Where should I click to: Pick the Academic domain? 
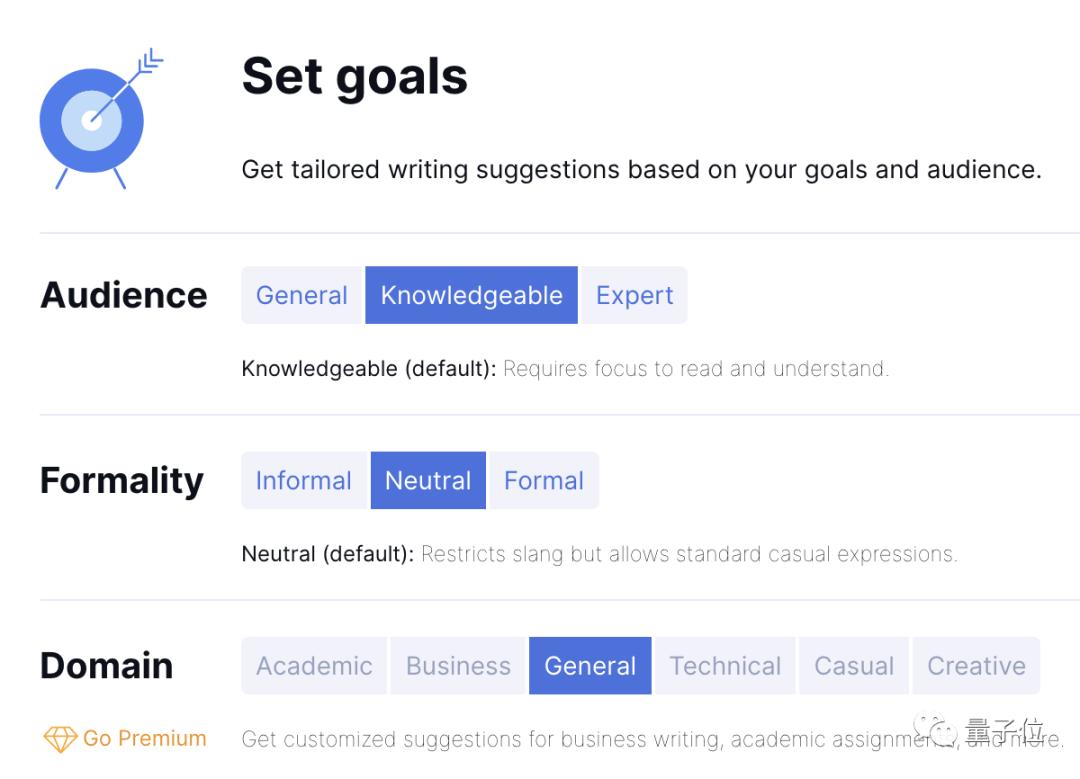(314, 665)
